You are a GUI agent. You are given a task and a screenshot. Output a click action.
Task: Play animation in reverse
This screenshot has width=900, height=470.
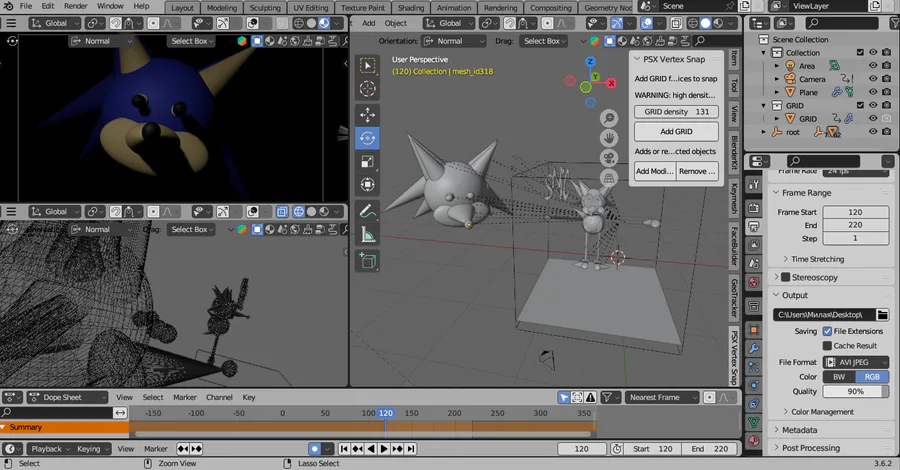pos(371,449)
